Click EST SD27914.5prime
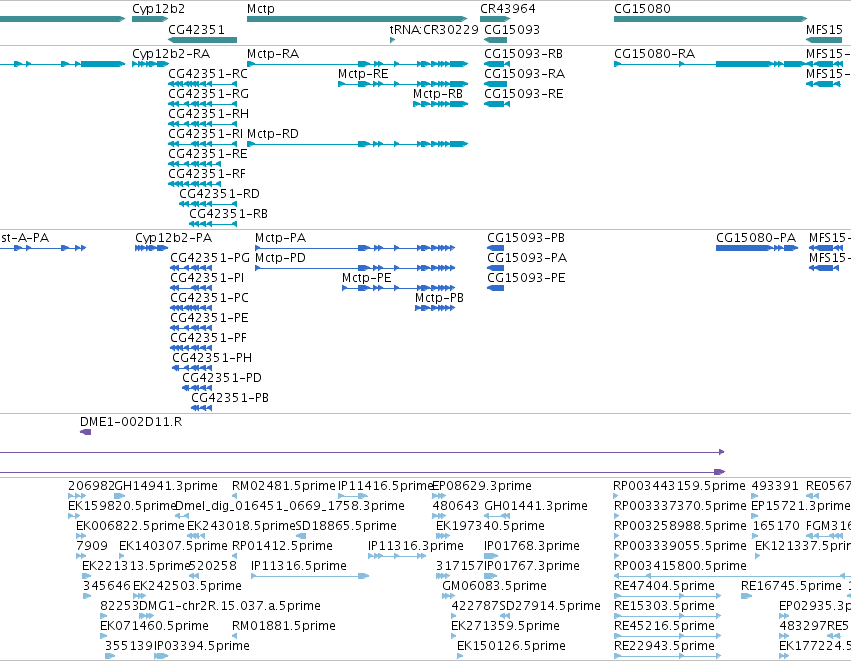This screenshot has width=851, height=661. click(x=550, y=606)
